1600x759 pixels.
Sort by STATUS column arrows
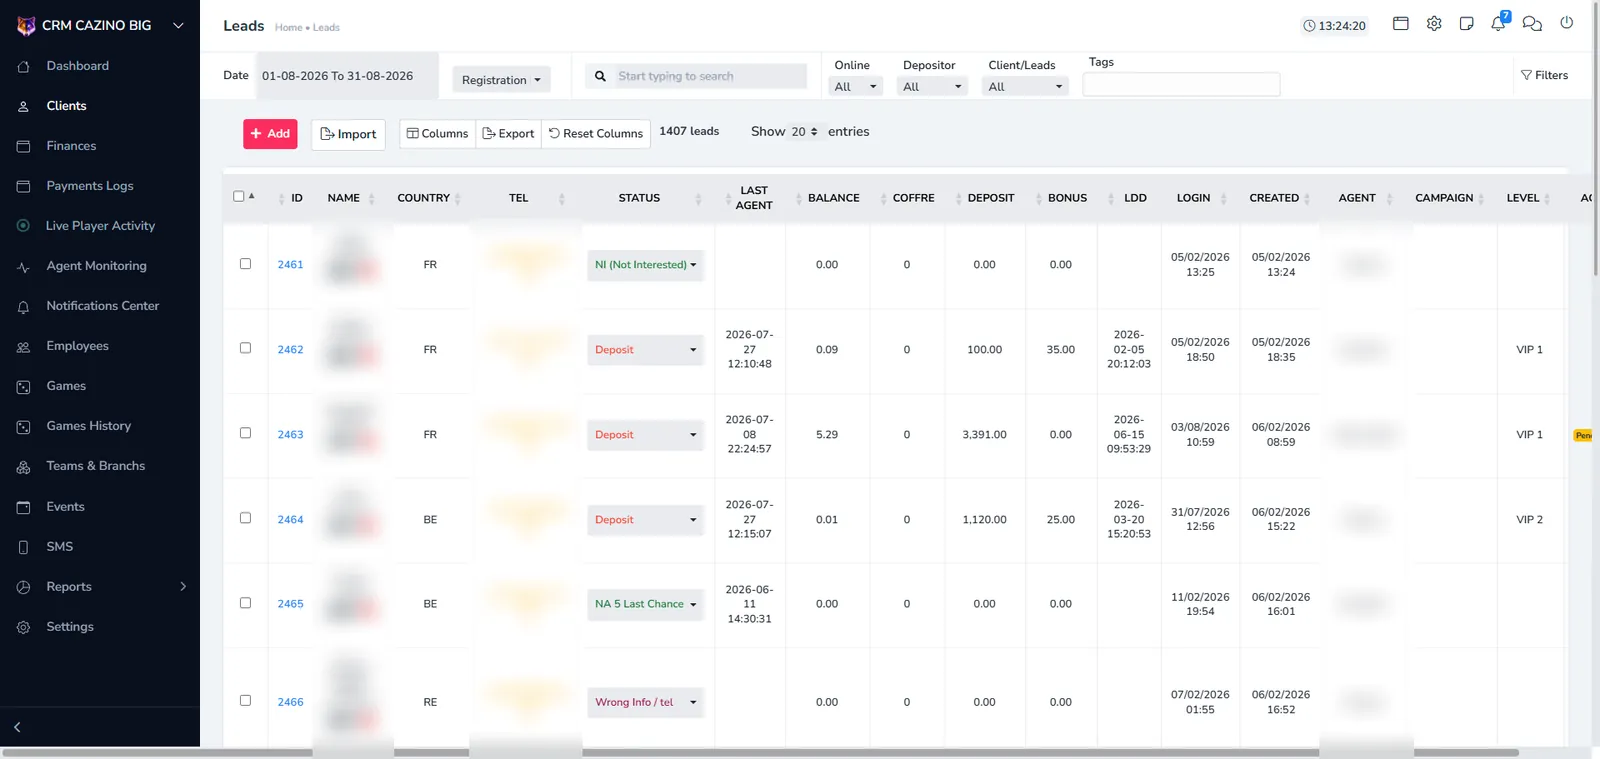698,198
